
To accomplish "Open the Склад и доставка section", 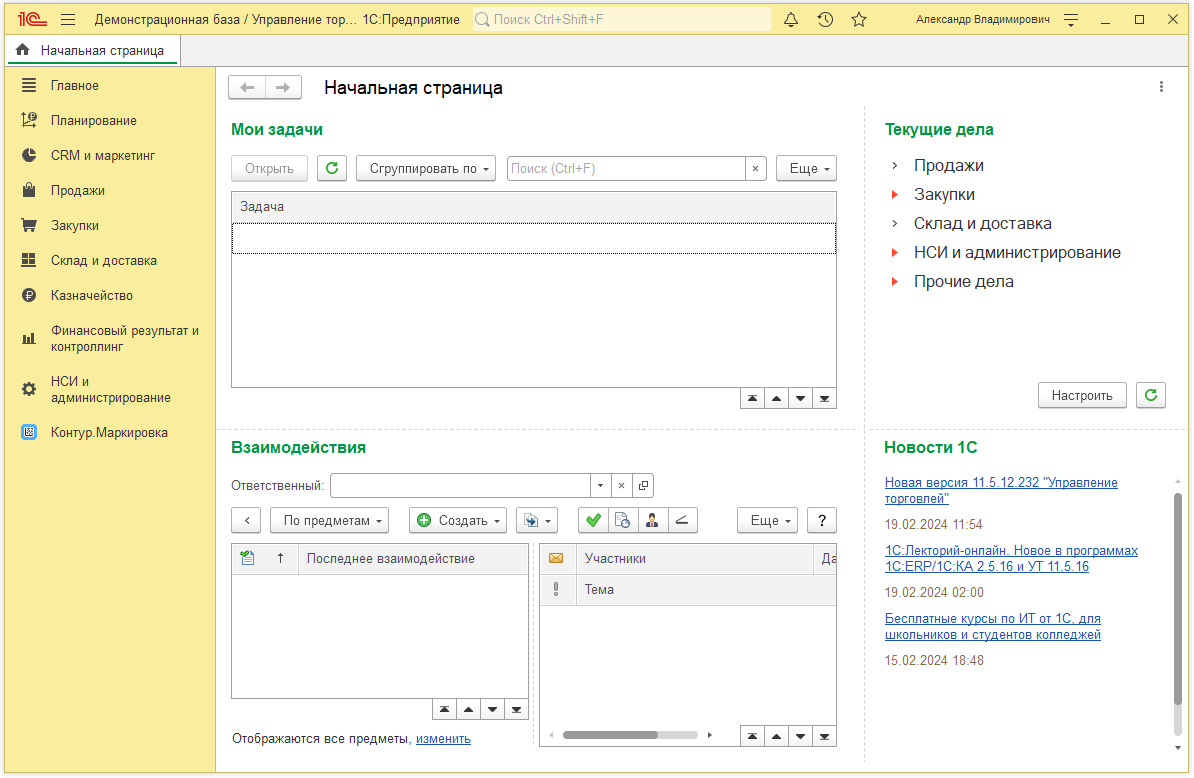I will (x=104, y=261).
